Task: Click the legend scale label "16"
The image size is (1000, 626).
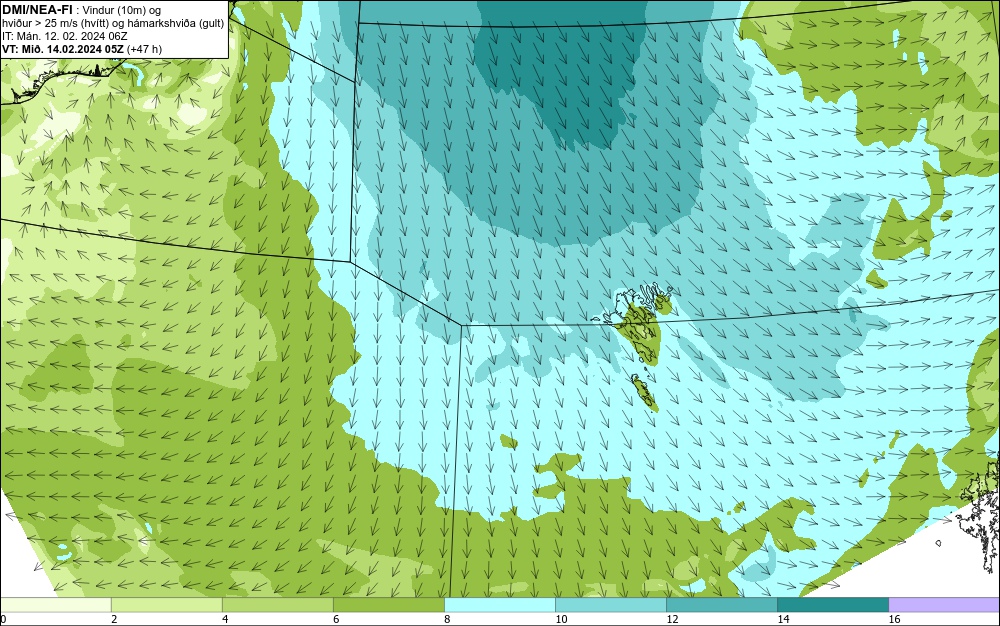Action: (894, 620)
